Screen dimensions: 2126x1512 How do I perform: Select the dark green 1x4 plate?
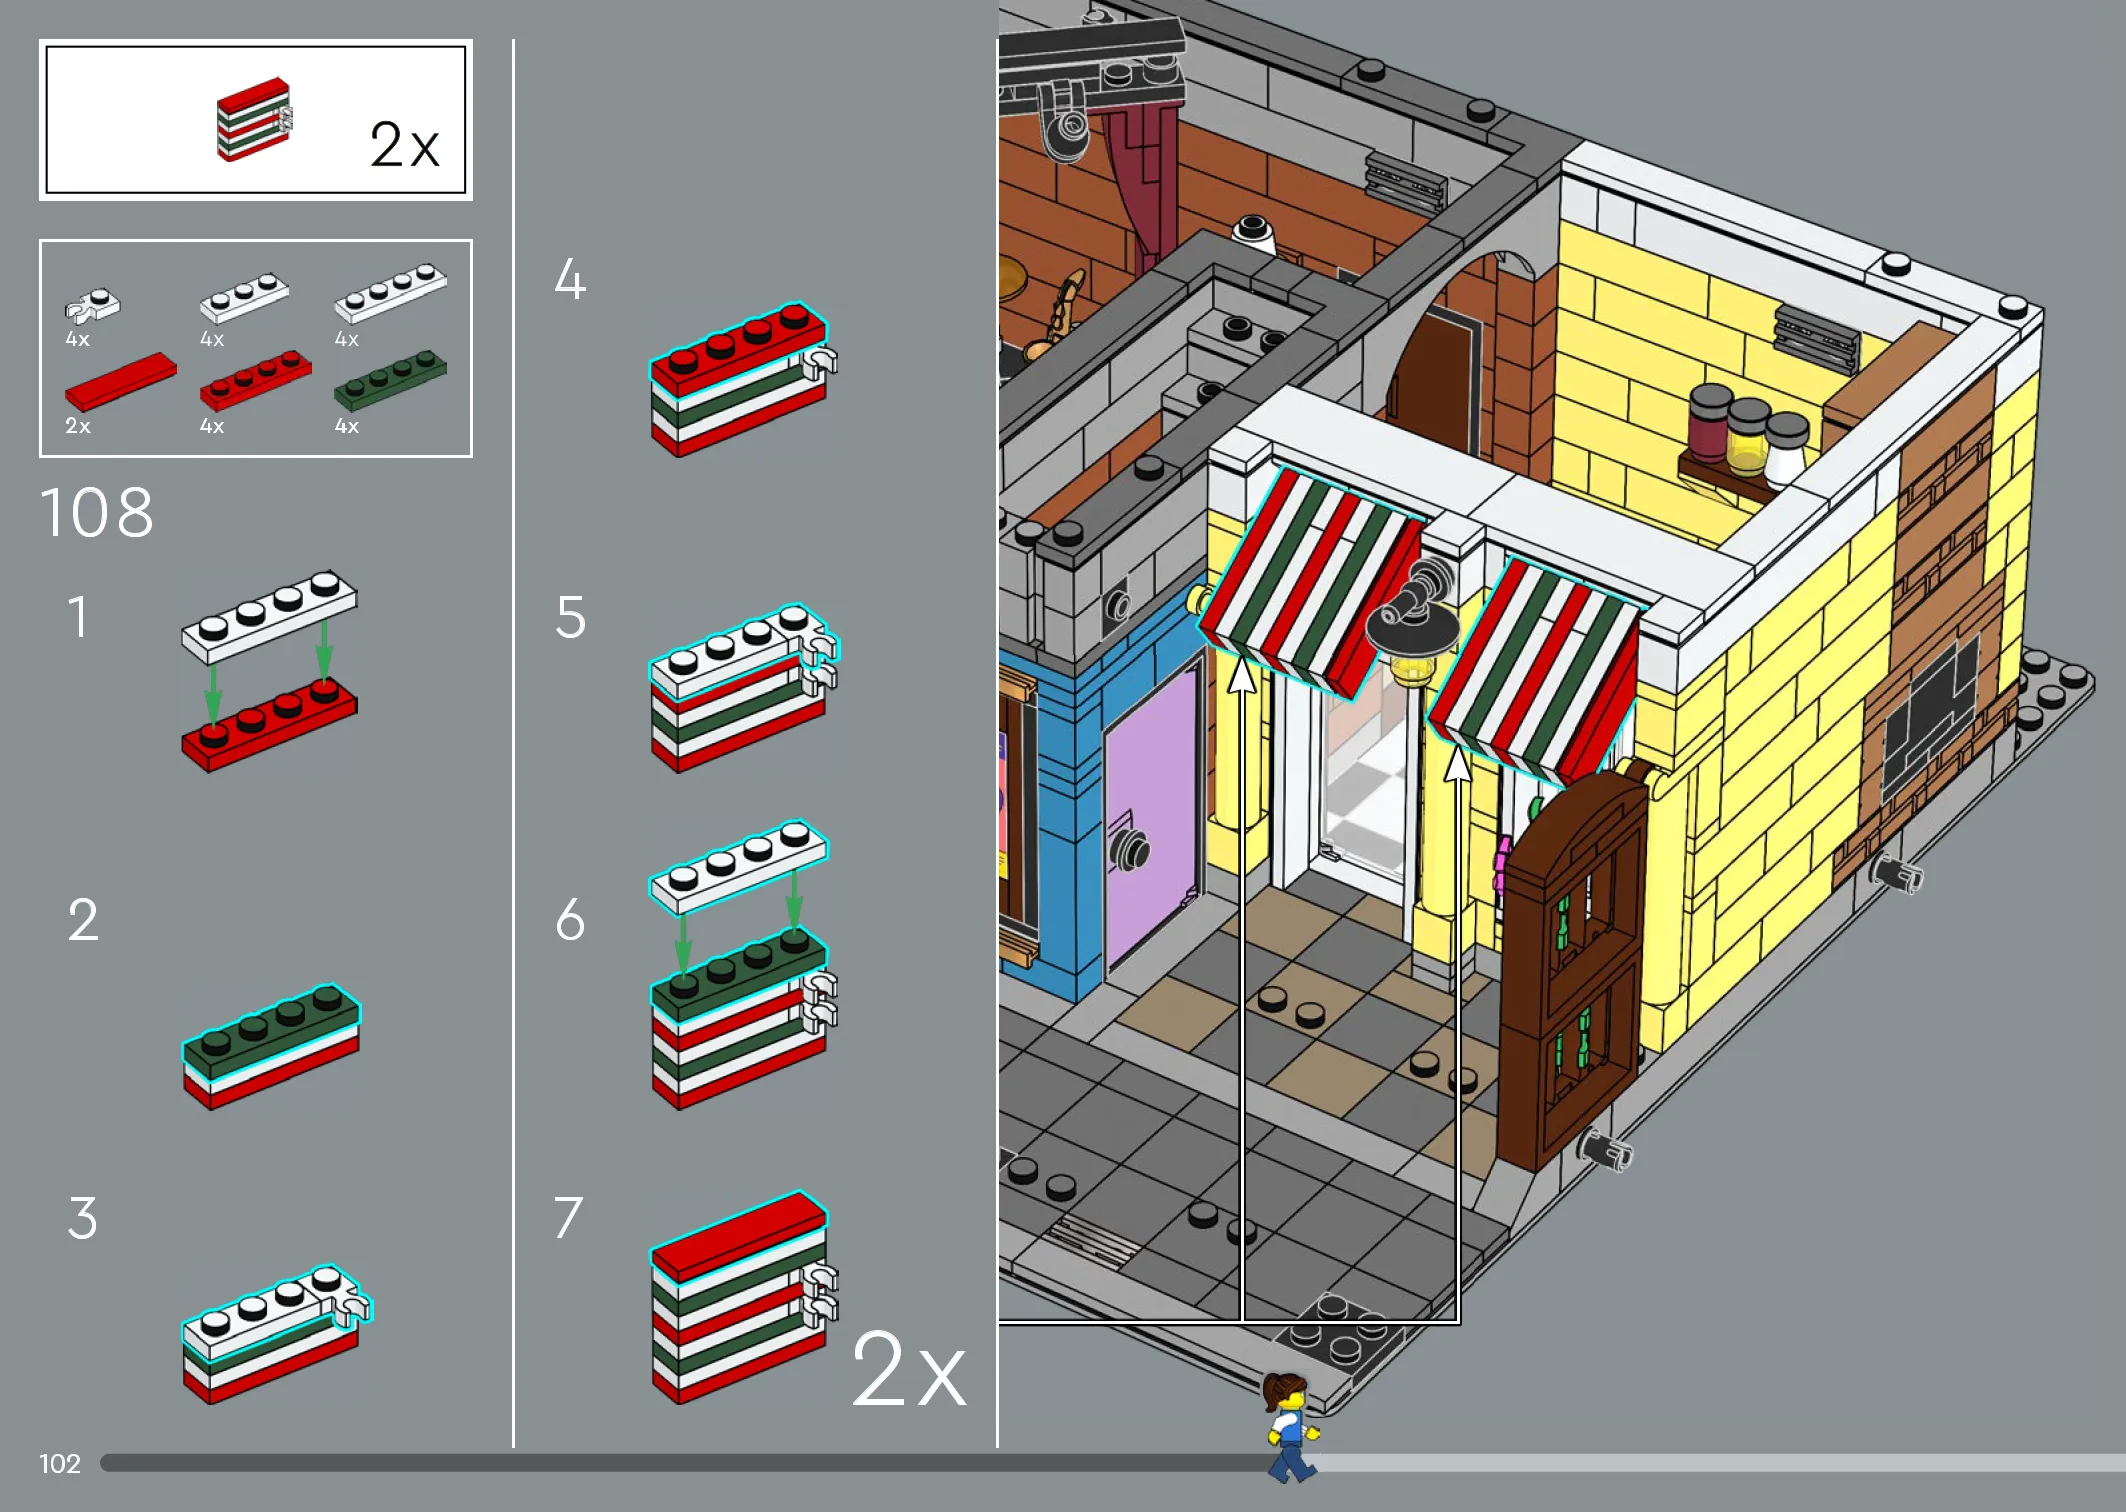[390, 380]
